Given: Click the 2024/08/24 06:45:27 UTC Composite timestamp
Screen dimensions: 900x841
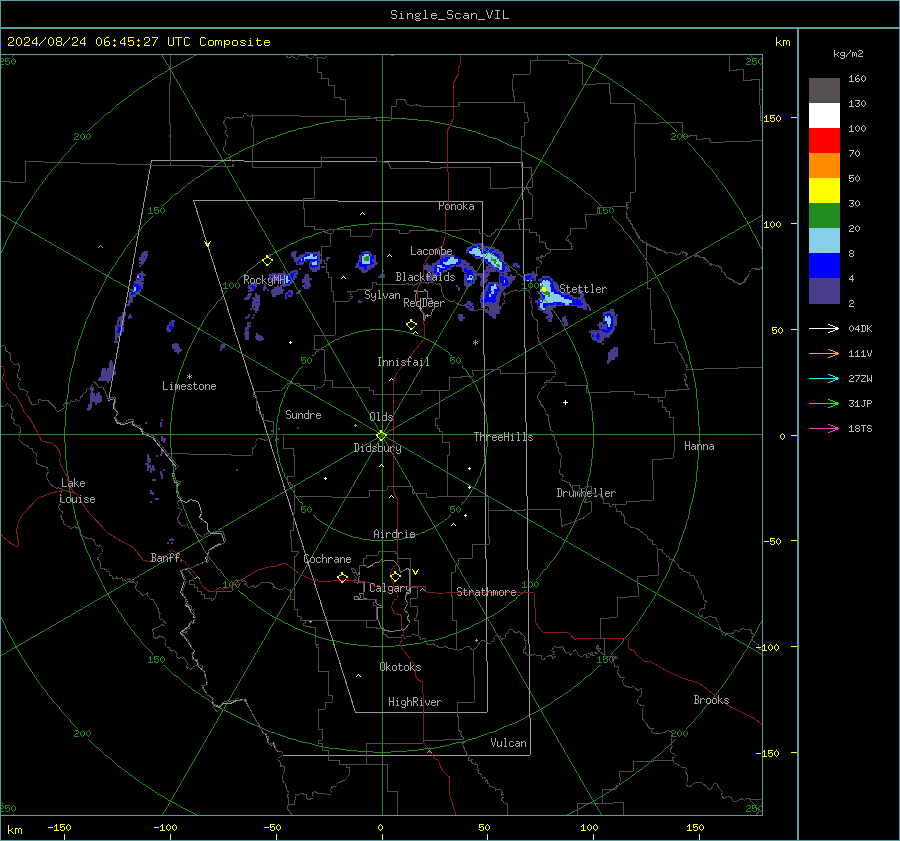Looking at the screenshot, I should [138, 42].
